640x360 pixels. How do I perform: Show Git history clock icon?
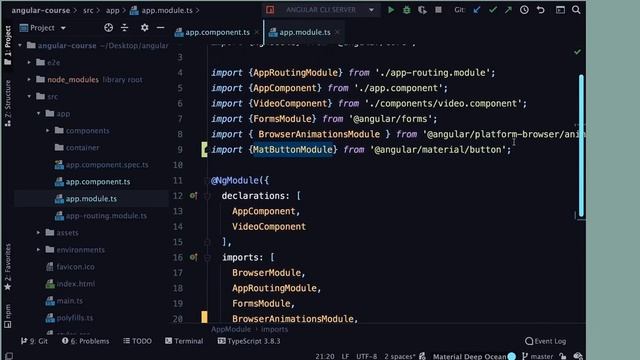524,10
